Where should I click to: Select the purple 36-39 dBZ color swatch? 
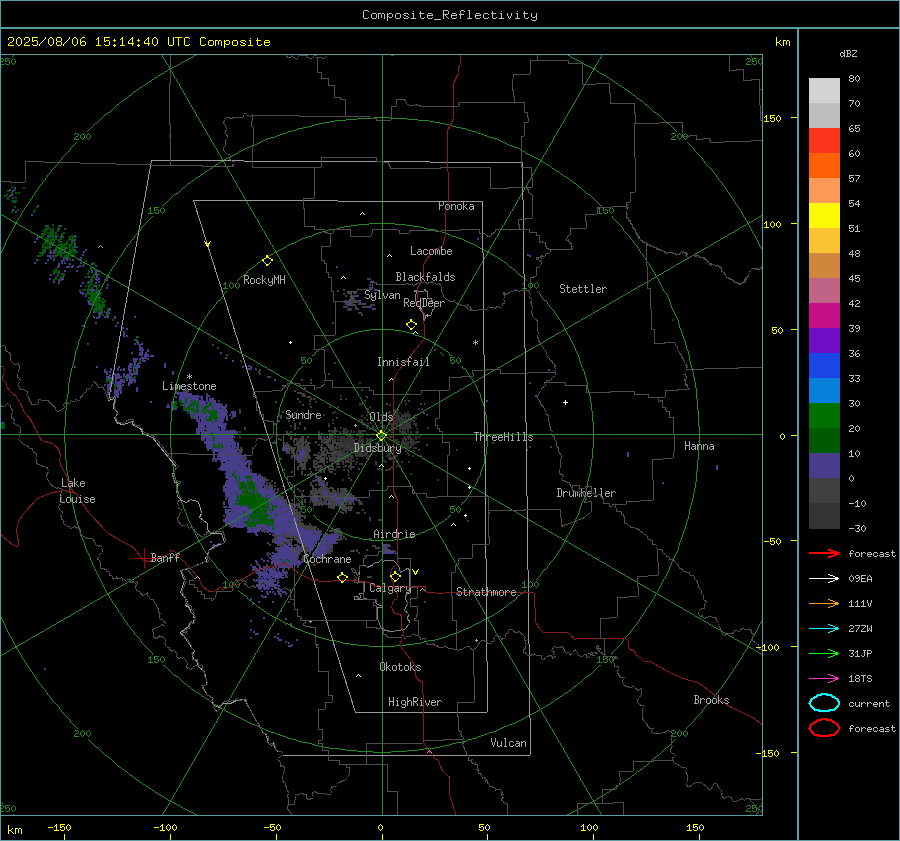coord(824,340)
